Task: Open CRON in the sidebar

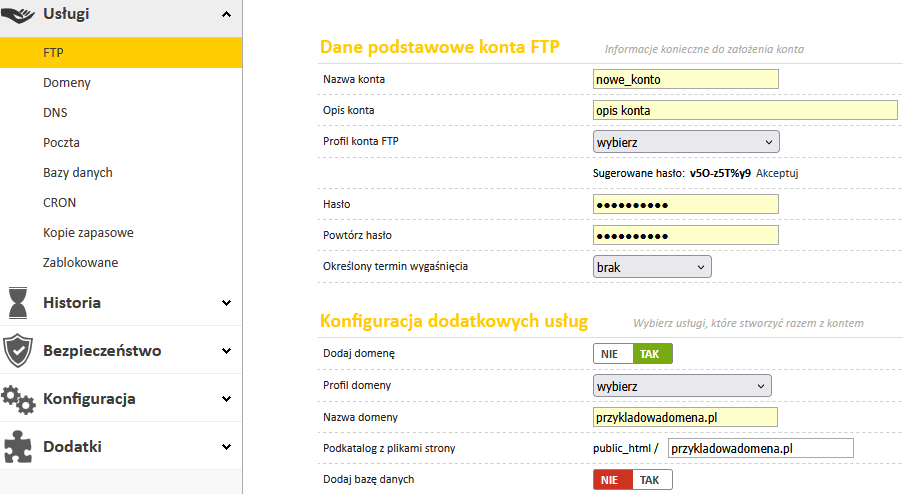Action: coord(59,203)
